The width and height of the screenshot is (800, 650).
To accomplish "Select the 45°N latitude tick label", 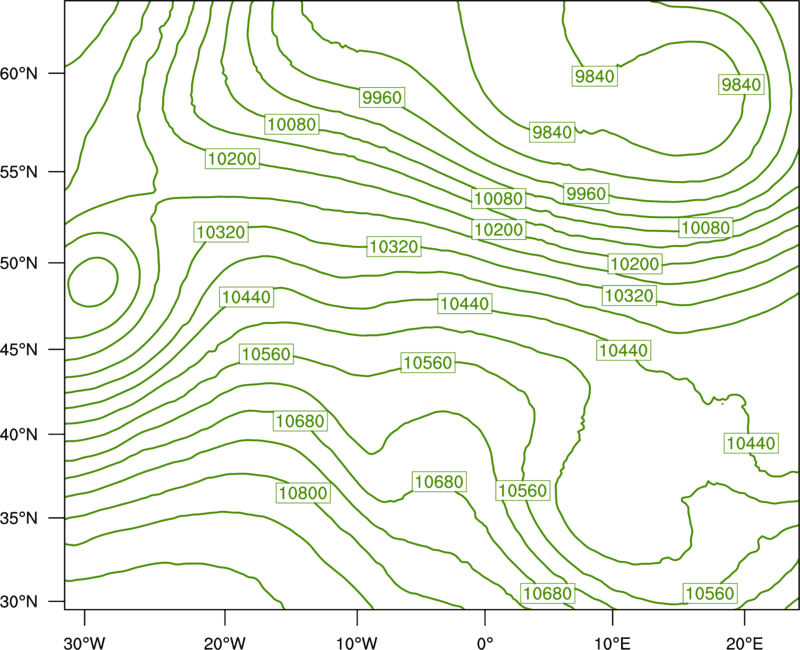I will (19, 349).
